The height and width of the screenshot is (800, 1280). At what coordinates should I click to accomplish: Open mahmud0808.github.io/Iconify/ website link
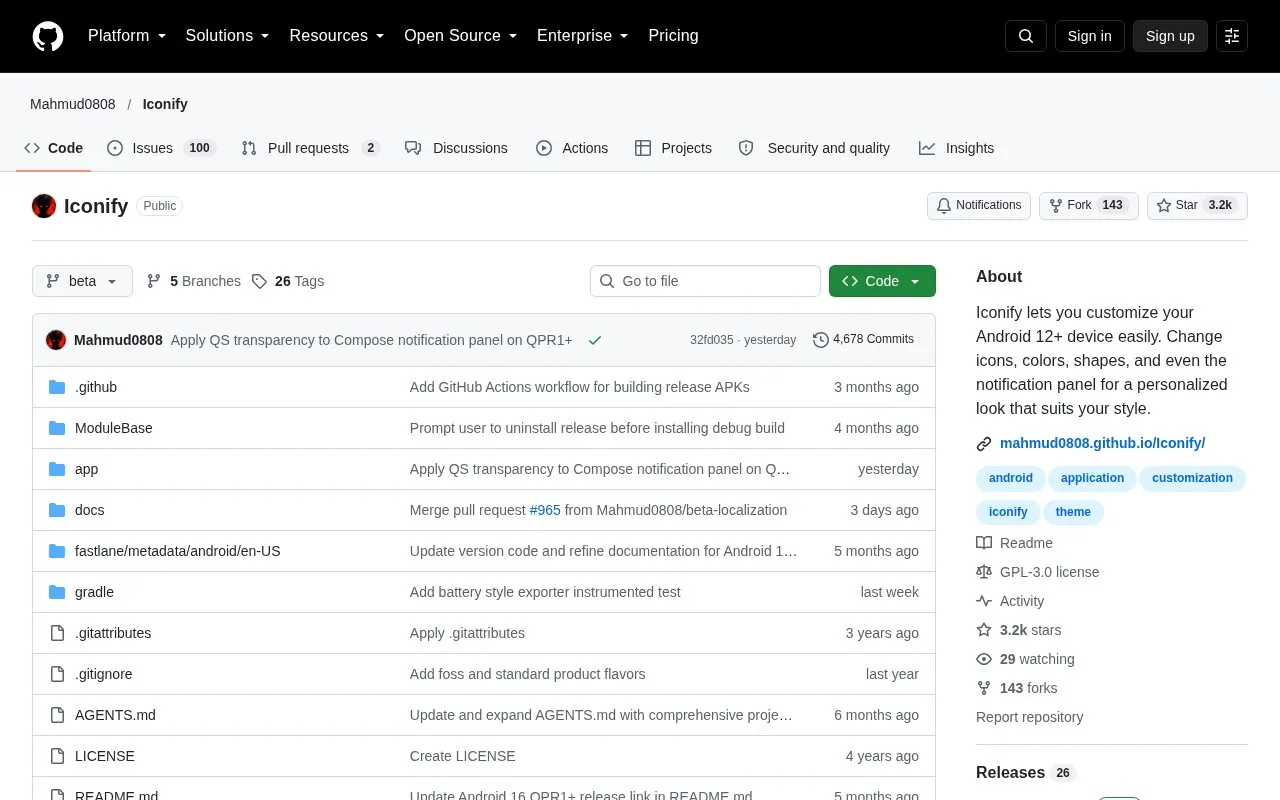pyautogui.click(x=1102, y=443)
